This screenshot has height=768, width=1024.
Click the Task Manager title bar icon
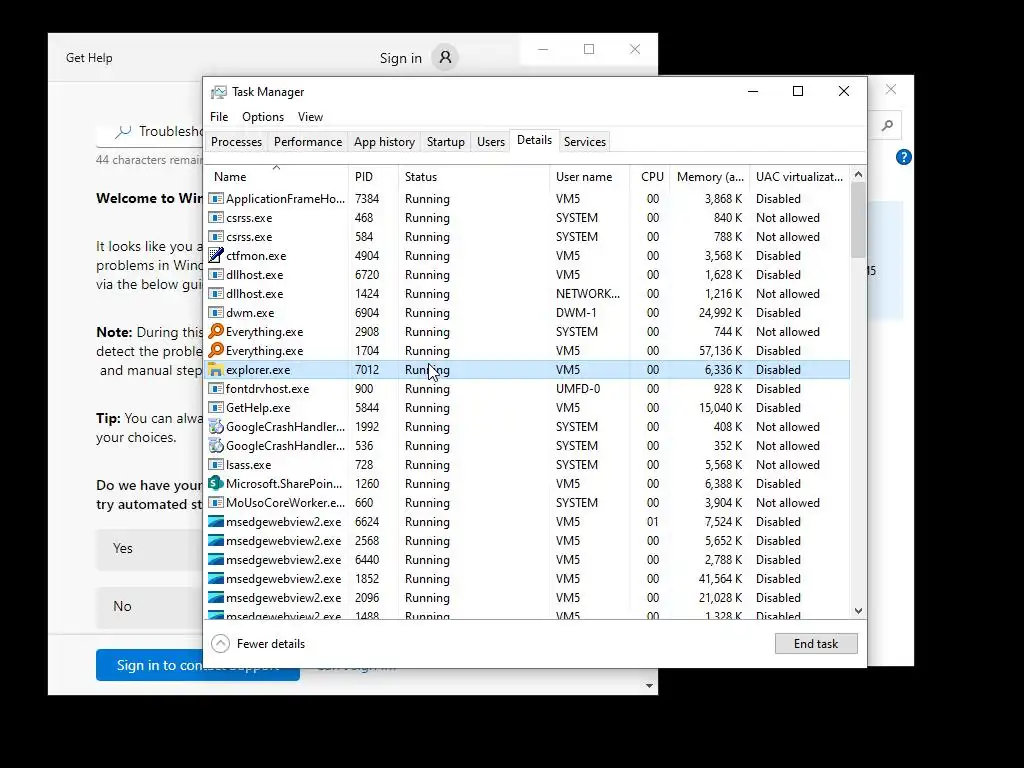[x=219, y=92]
